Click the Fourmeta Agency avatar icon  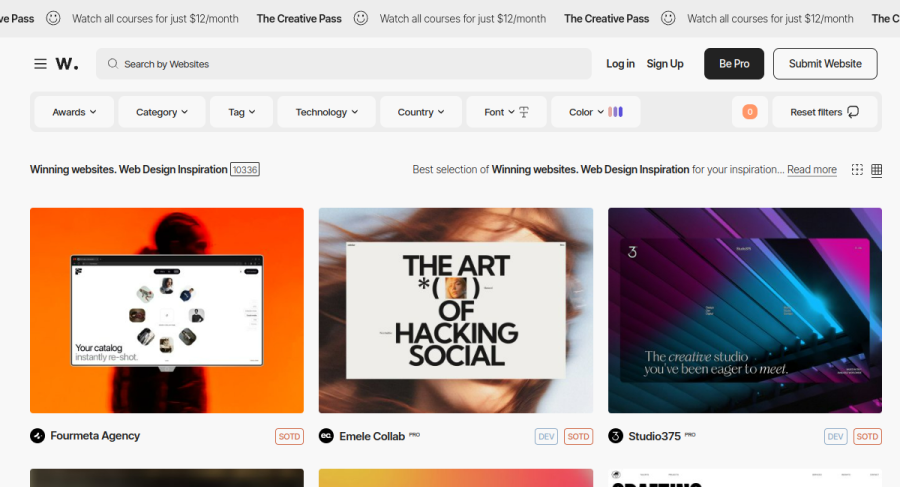pos(37,436)
